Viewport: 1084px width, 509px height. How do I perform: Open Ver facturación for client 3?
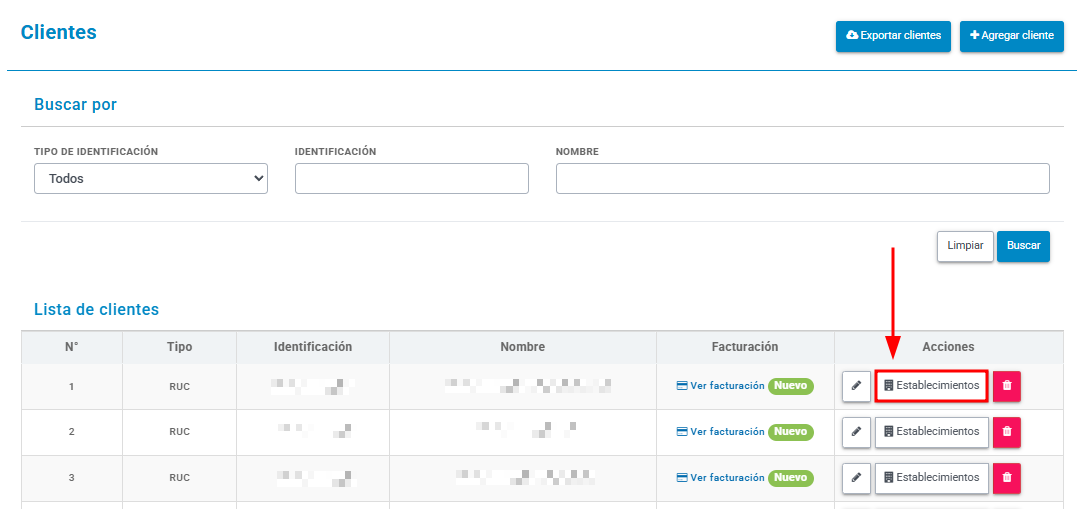(x=720, y=478)
